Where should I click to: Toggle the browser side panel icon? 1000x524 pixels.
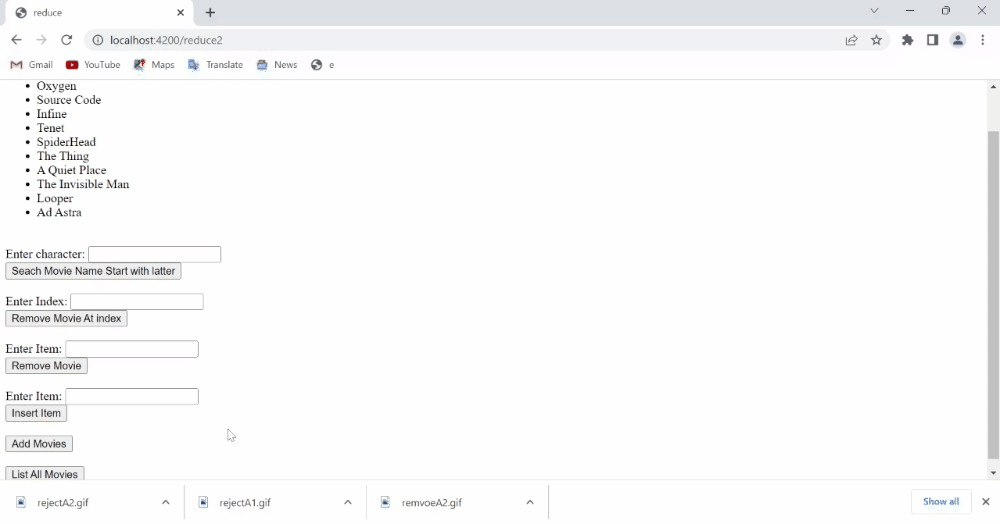932,40
